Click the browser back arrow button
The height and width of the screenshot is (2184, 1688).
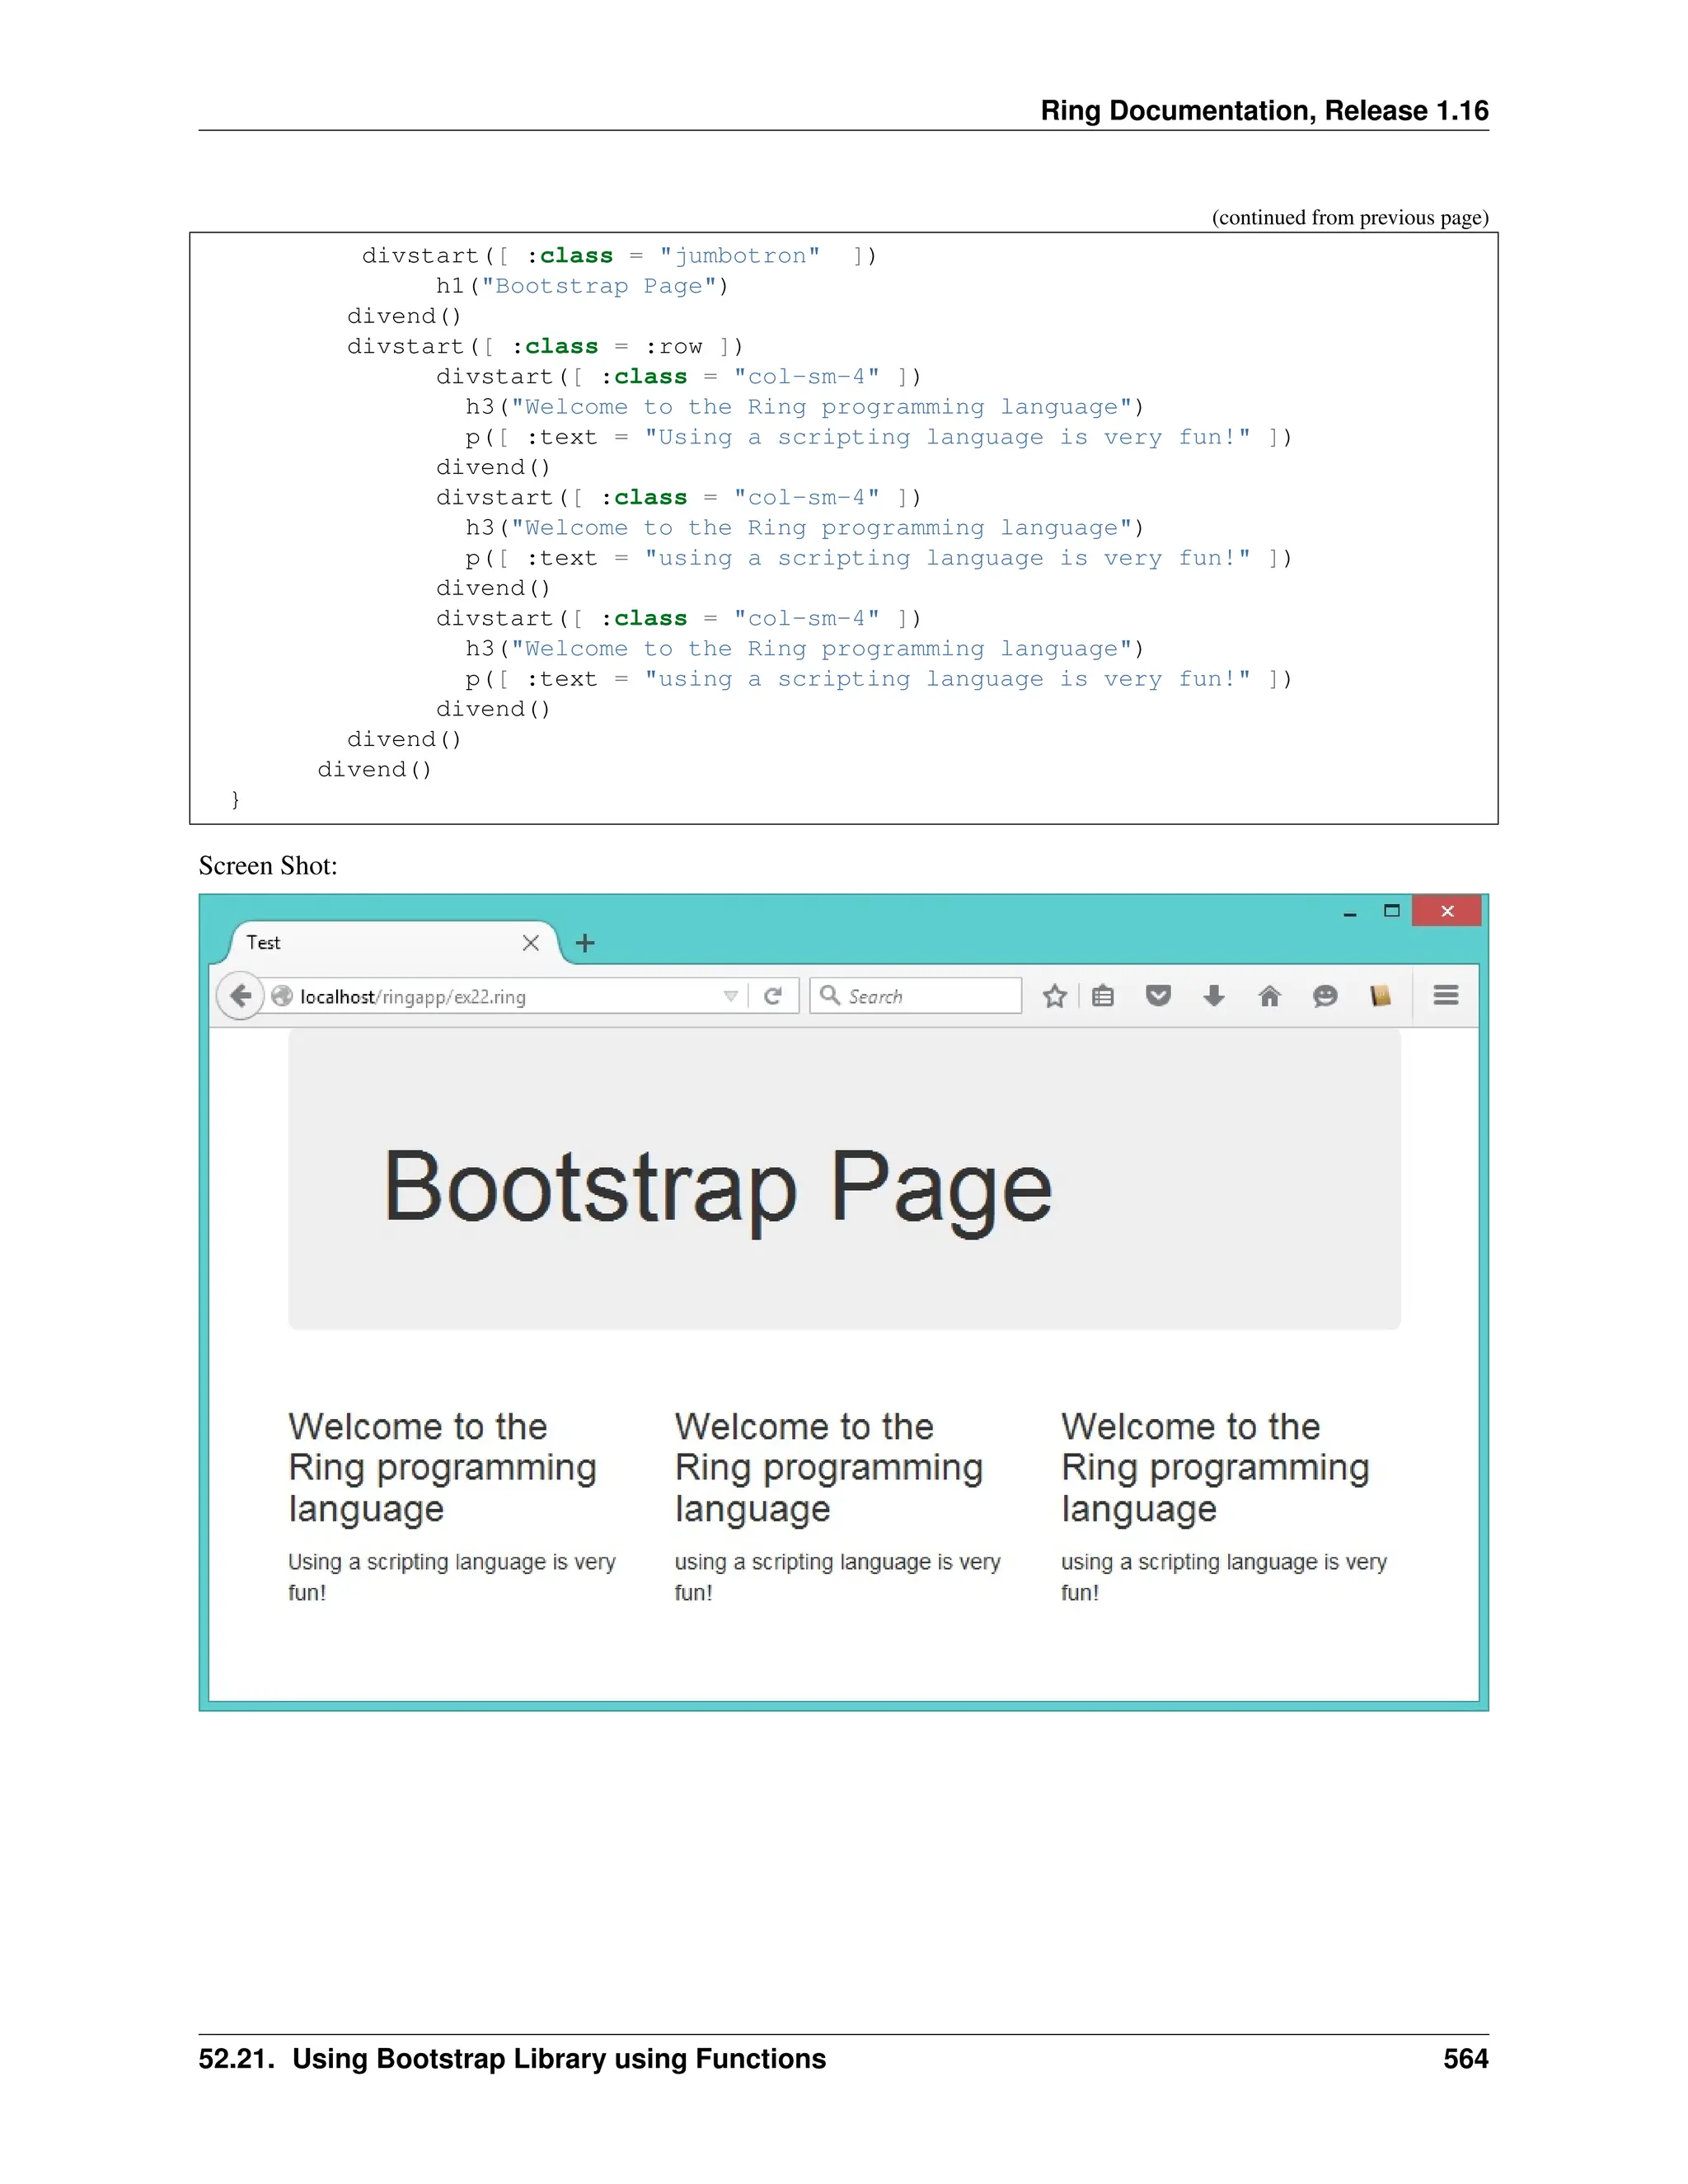click(240, 996)
